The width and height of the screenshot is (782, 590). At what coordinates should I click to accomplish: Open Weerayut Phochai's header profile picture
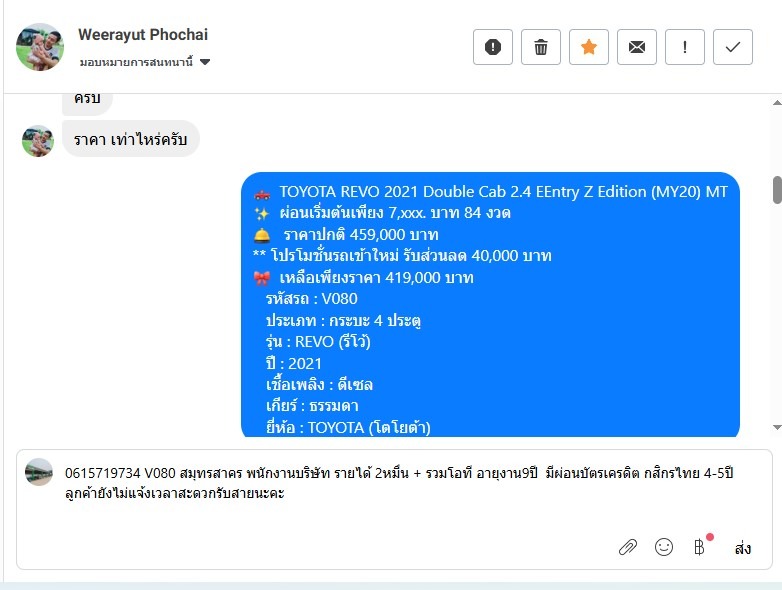pyautogui.click(x=40, y=47)
